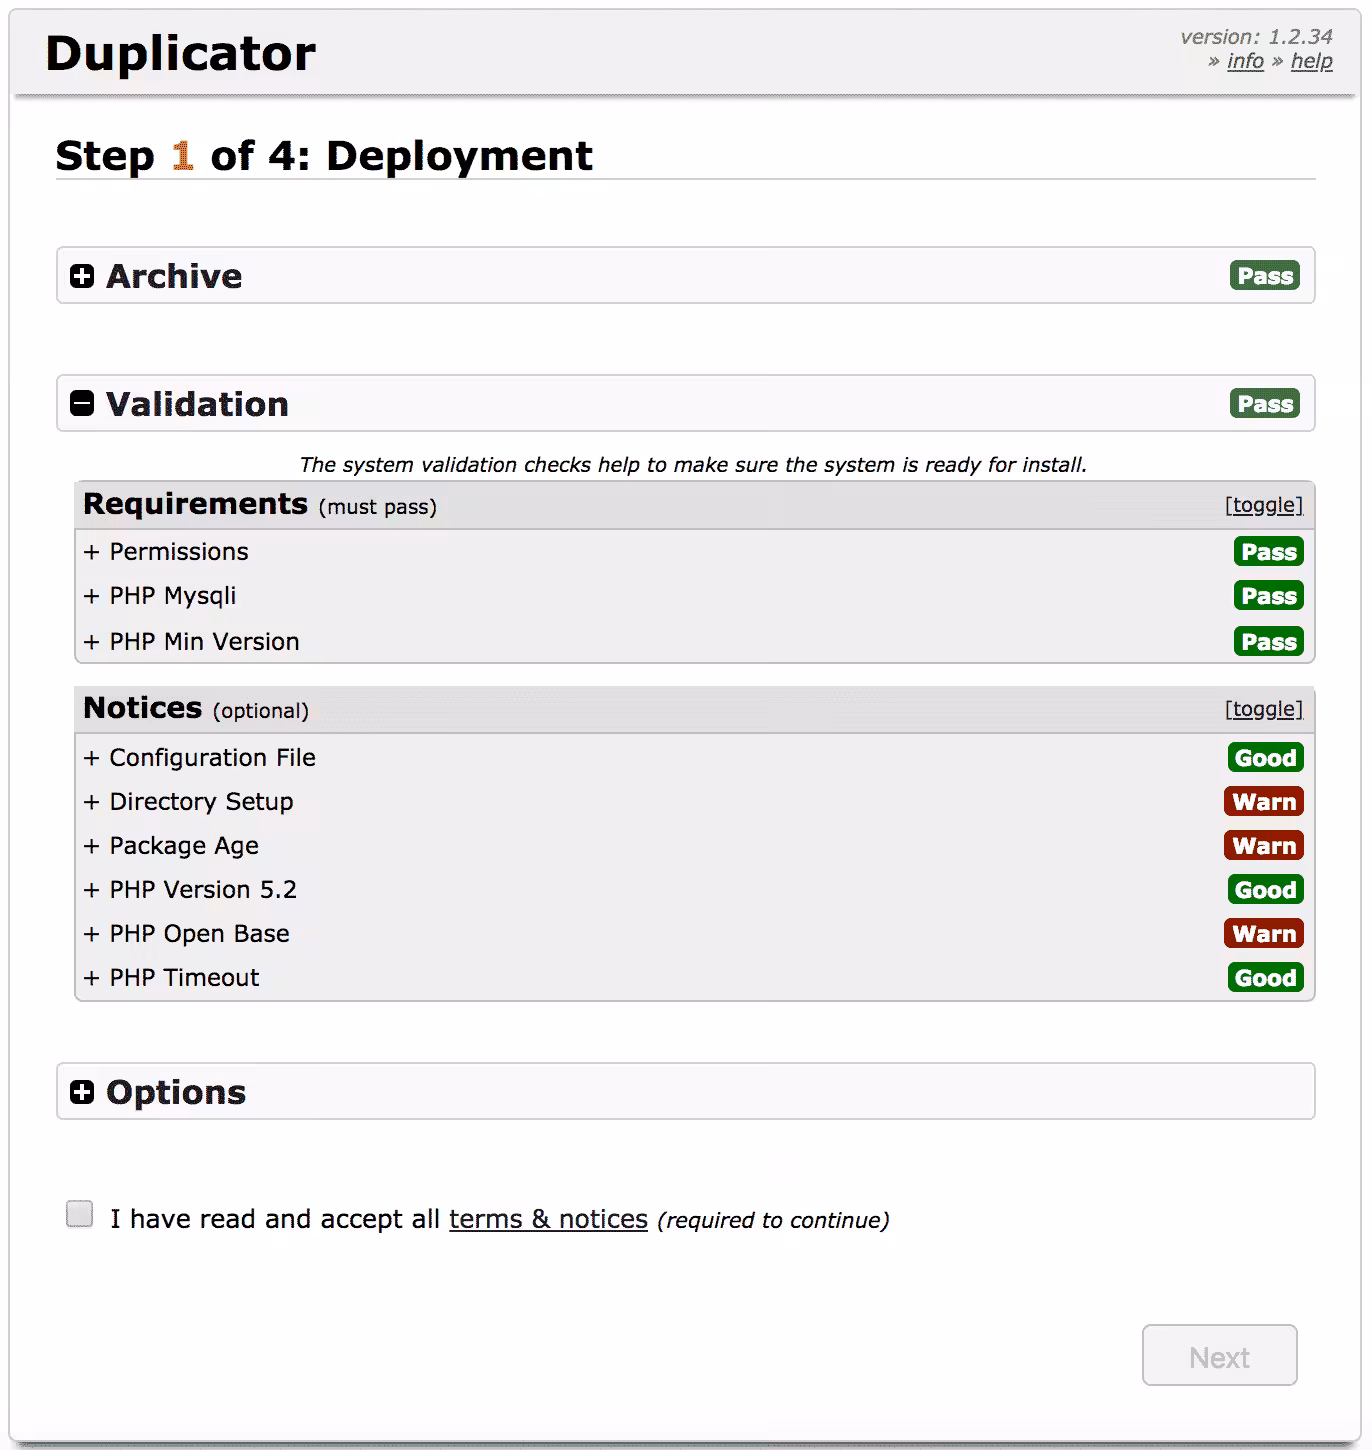
Task: Click the PHP Open Base Warn badge
Action: click(x=1264, y=934)
